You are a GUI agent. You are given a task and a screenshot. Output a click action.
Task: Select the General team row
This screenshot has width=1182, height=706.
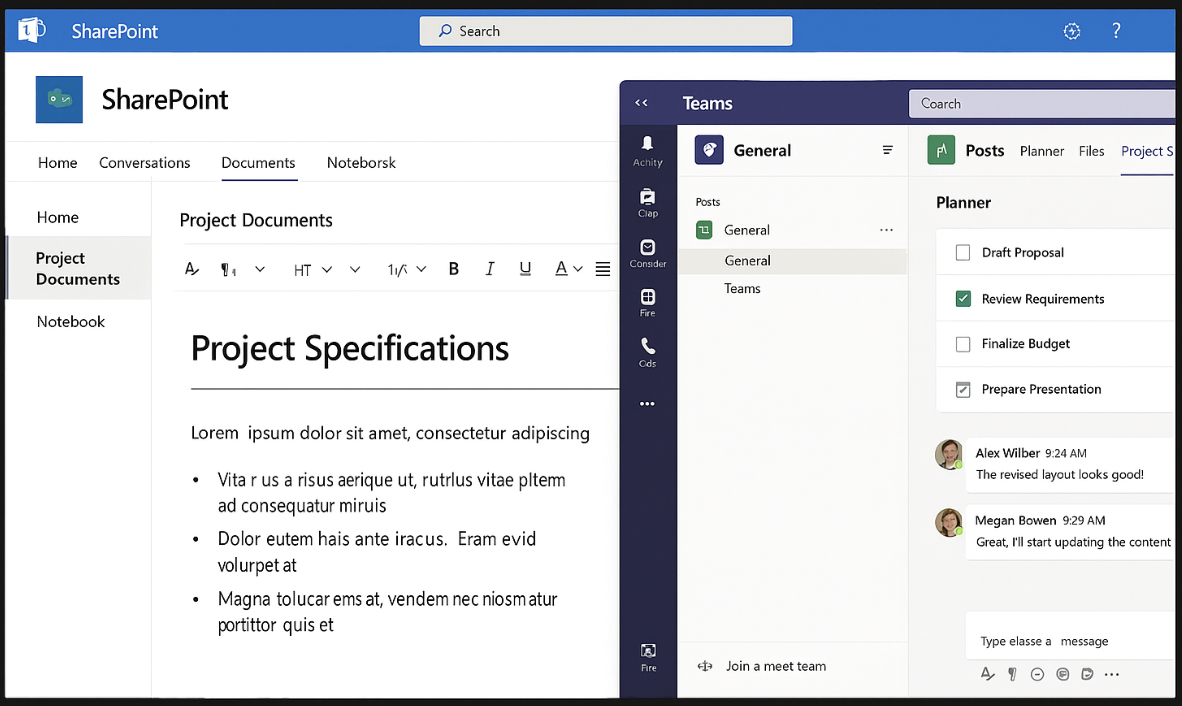coord(792,230)
